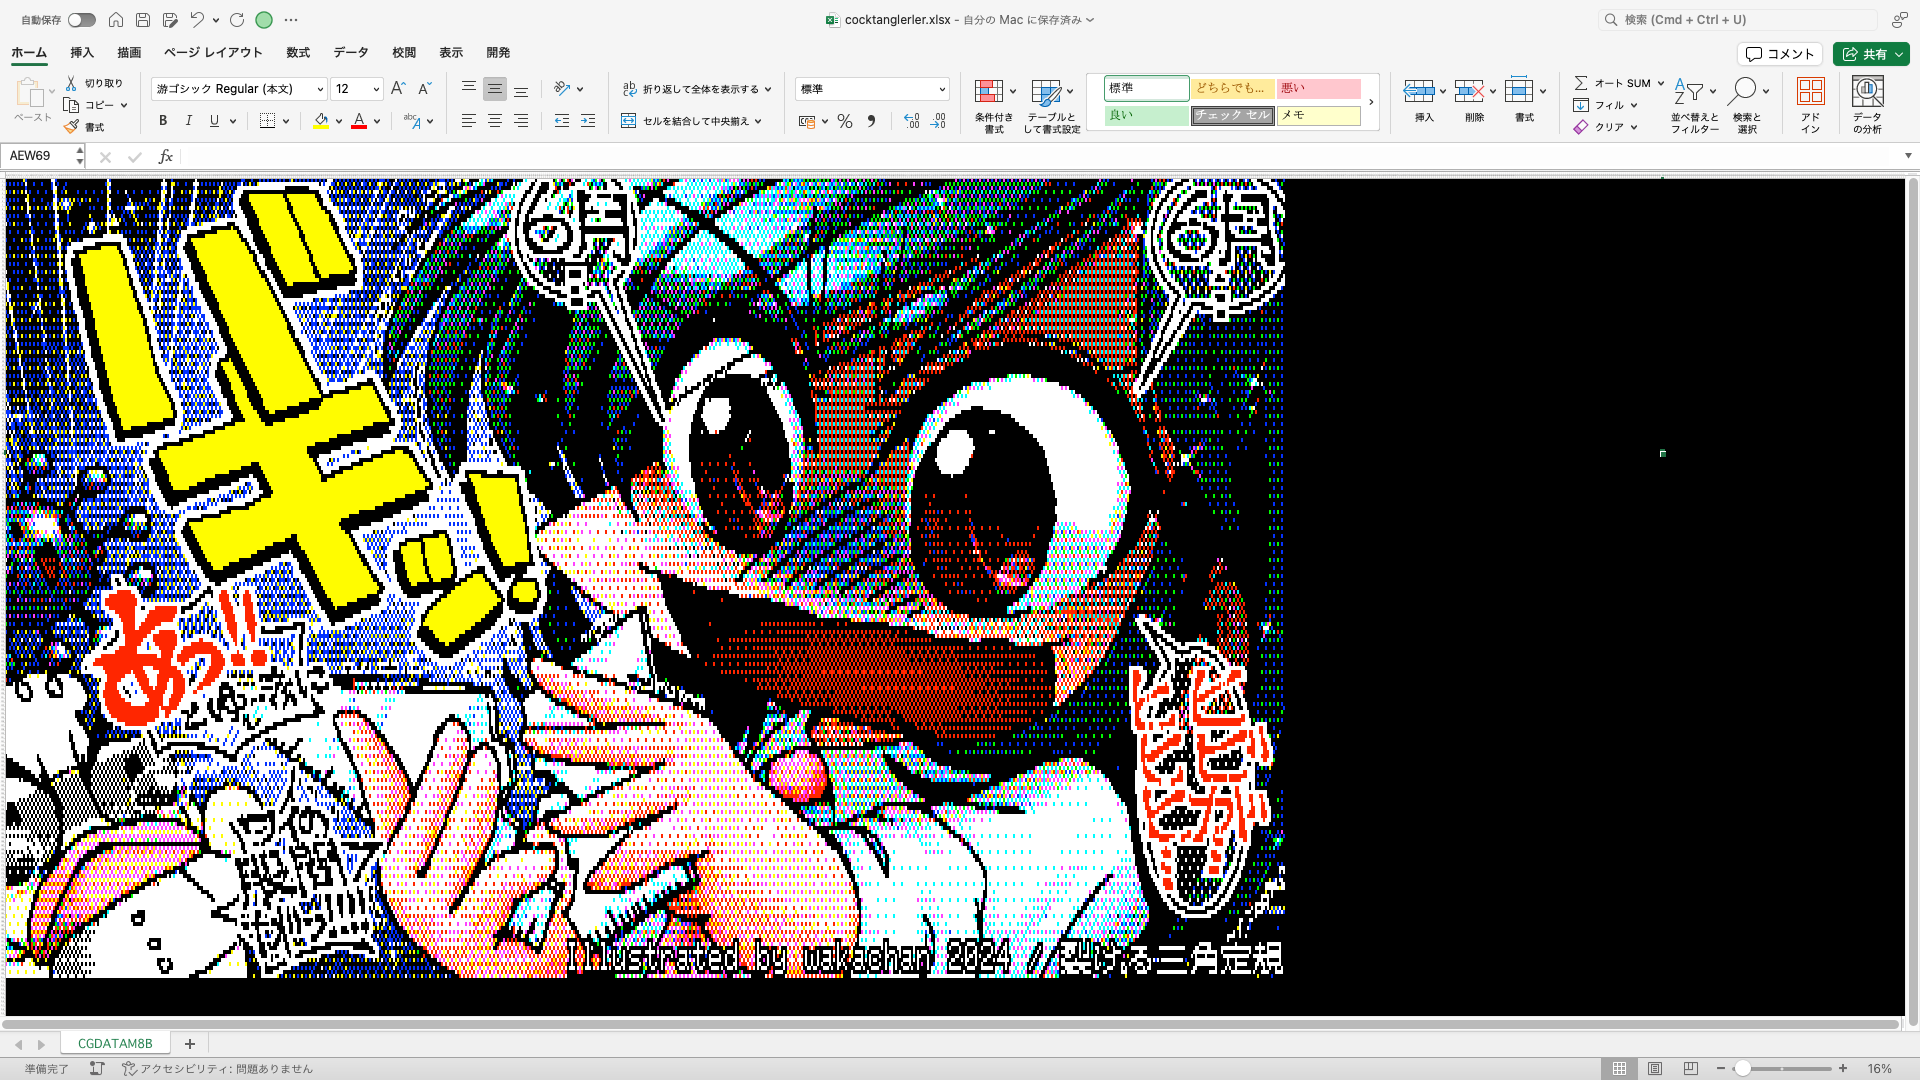The height and width of the screenshot is (1080, 1920).
Task: Expand the cell styles gallery arrow
Action: click(1371, 102)
